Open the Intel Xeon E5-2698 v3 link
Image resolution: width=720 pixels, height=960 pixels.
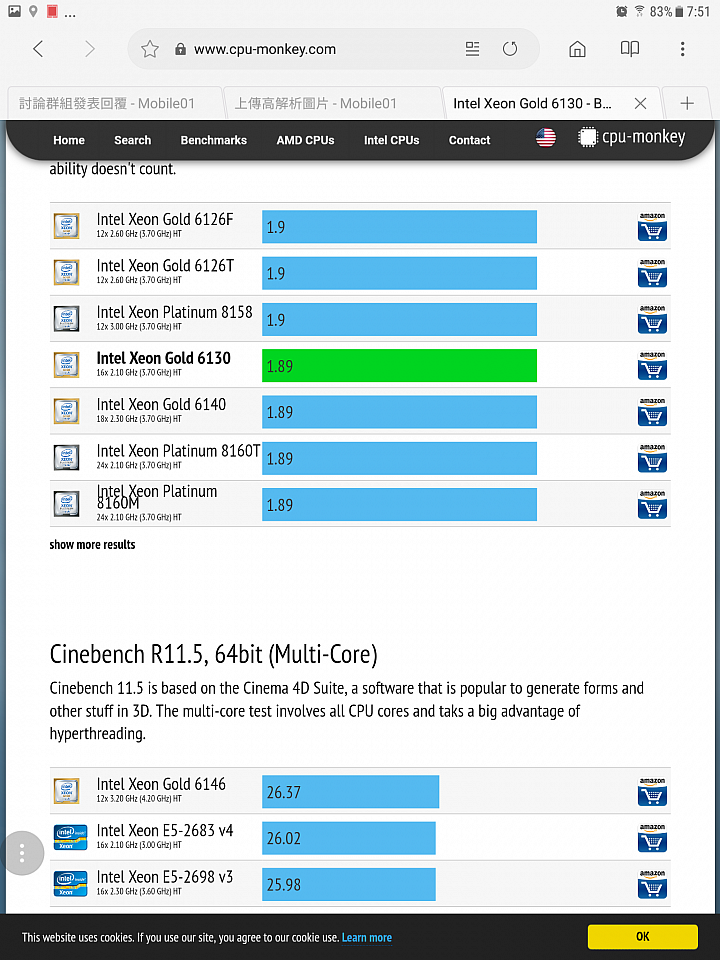coord(165,877)
